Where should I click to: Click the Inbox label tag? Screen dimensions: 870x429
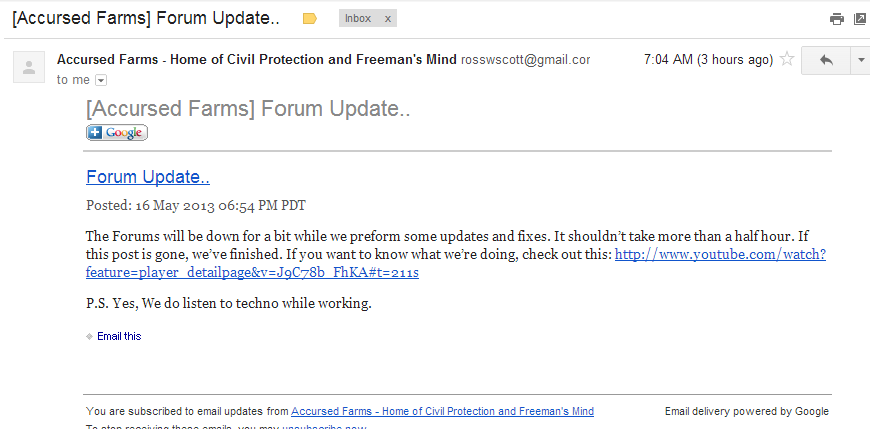(x=358, y=18)
